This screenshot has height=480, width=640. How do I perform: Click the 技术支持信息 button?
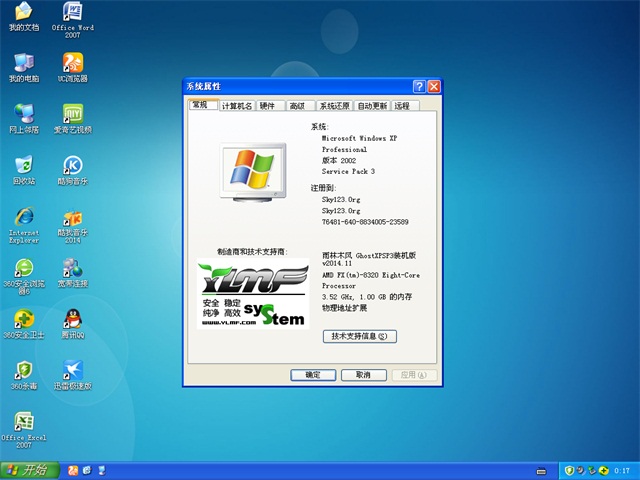click(359, 337)
